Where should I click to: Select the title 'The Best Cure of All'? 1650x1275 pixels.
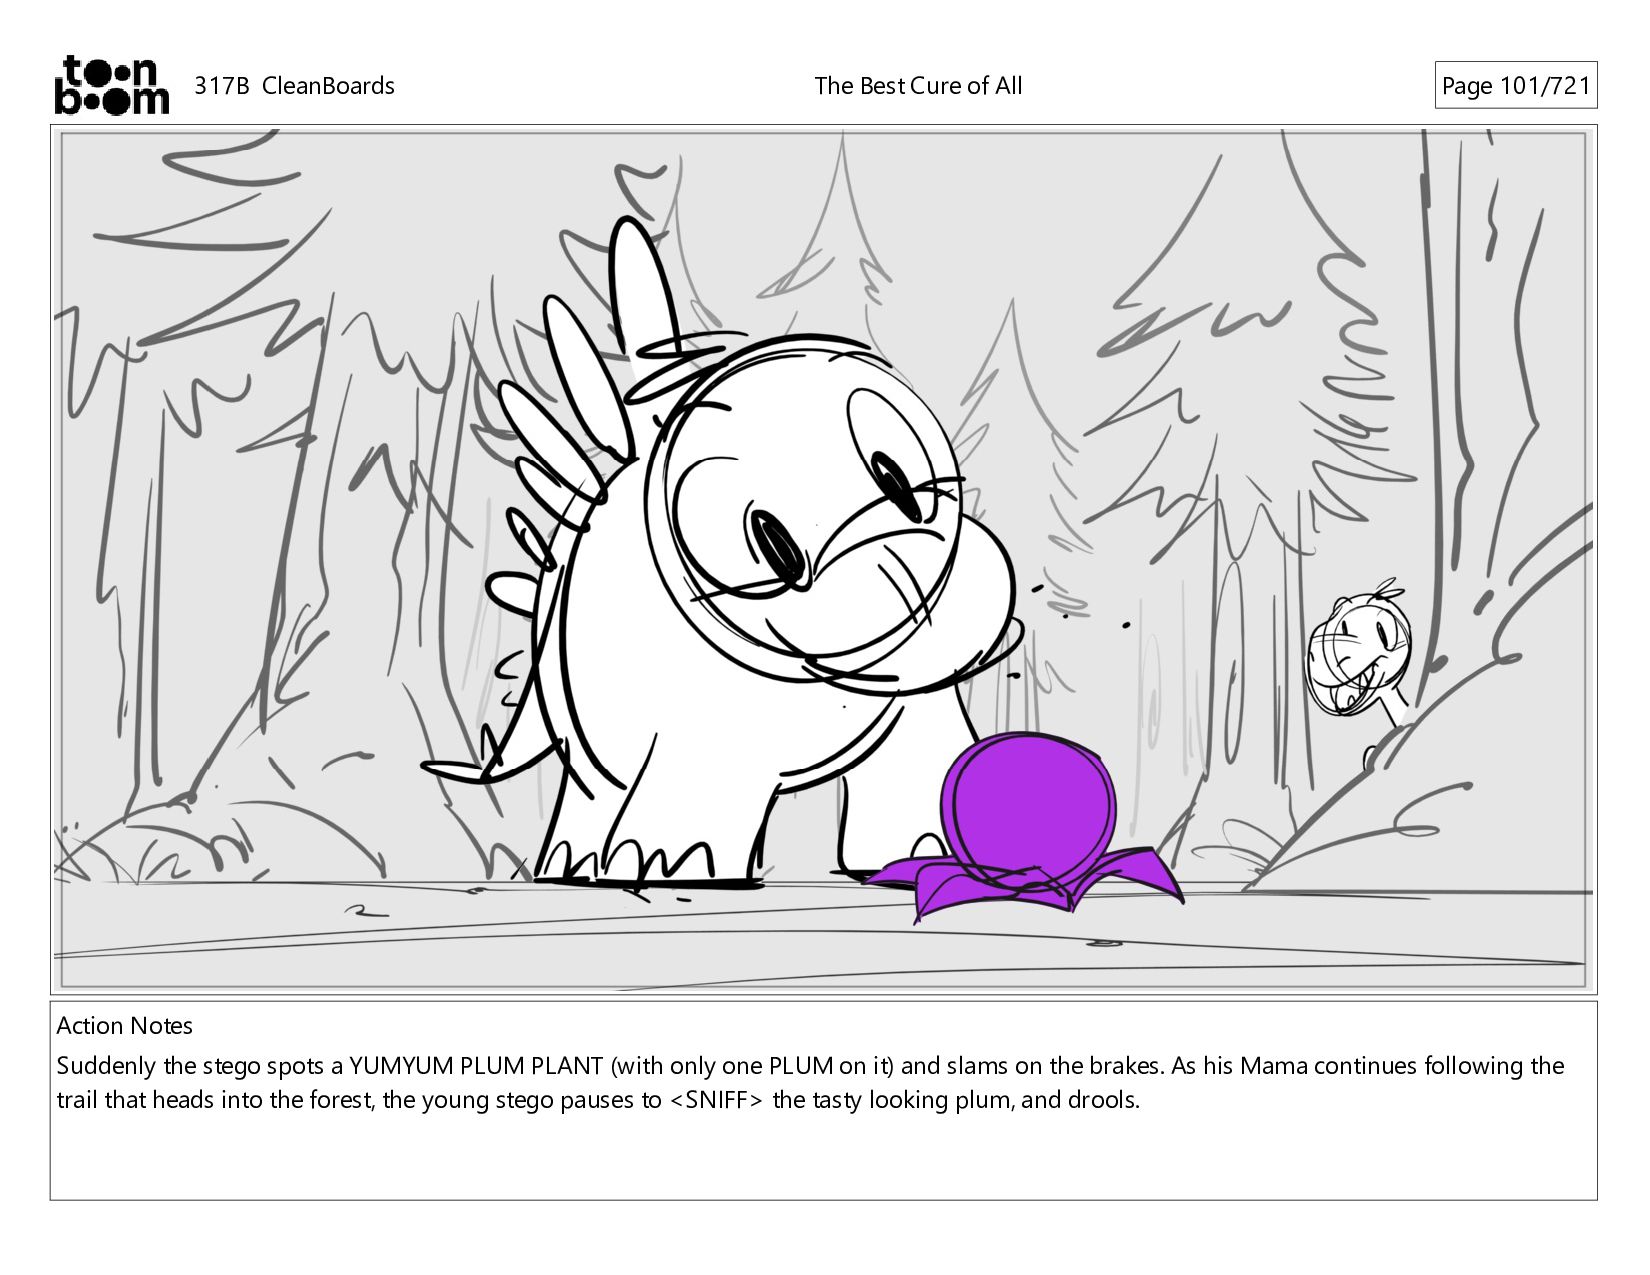tap(918, 86)
